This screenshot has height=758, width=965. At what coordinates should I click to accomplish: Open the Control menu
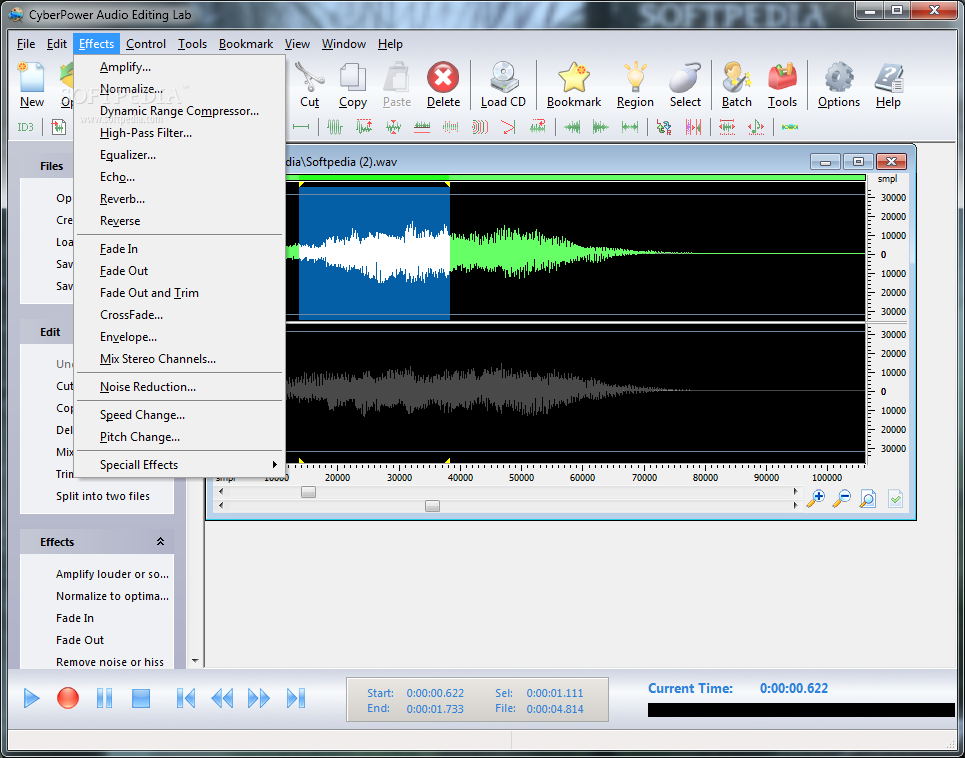pos(146,44)
